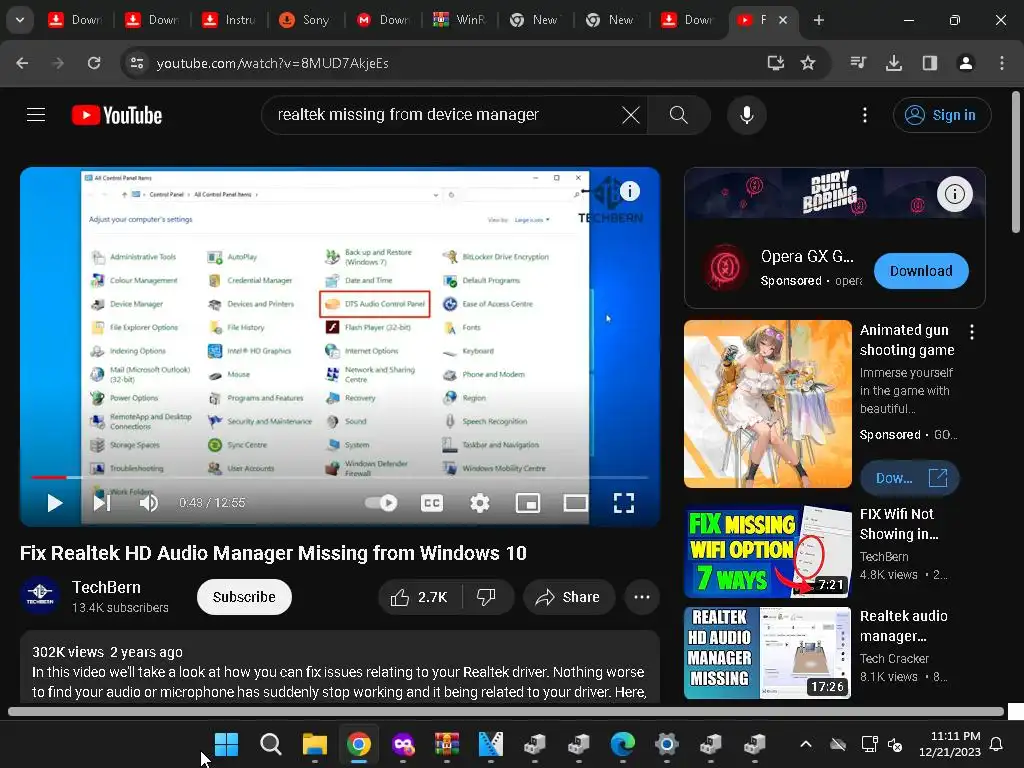Share the video
This screenshot has height=768, width=1024.
point(568,597)
